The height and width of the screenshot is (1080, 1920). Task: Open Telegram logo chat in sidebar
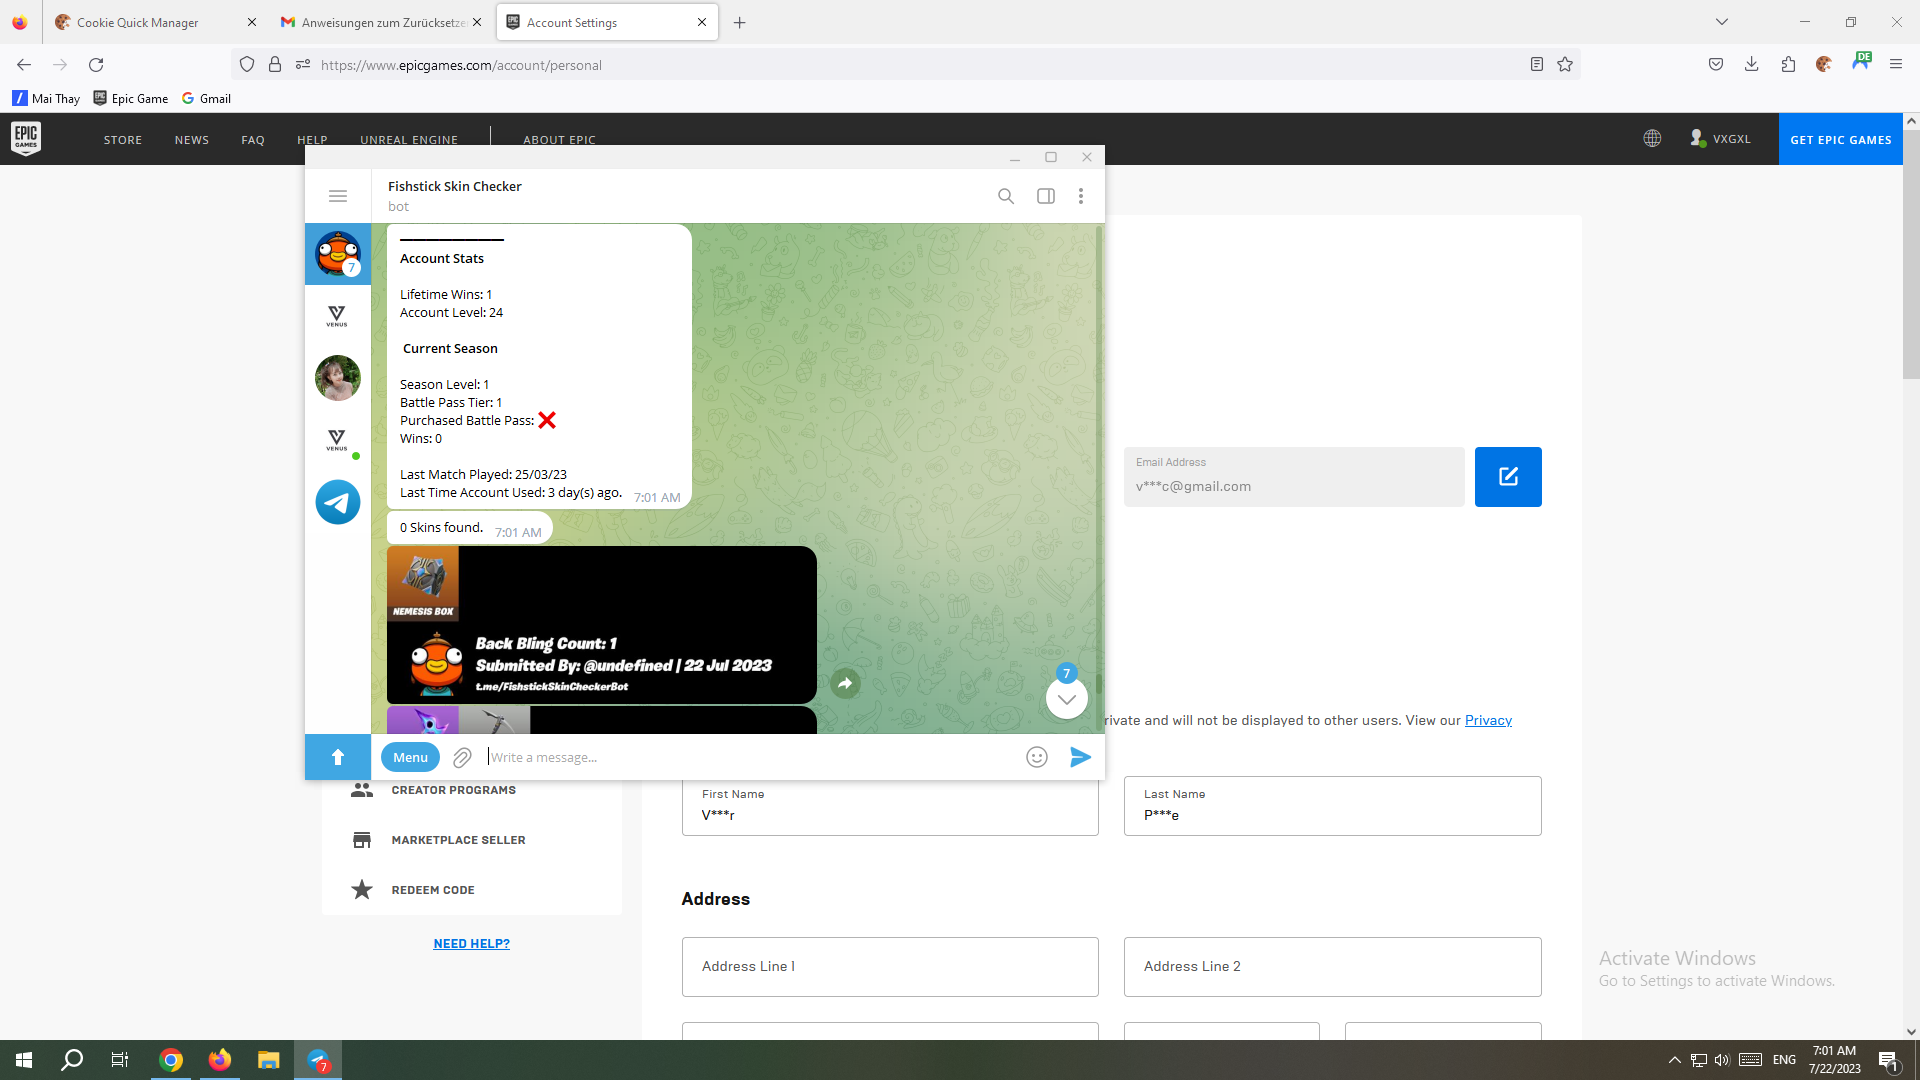[x=338, y=502]
